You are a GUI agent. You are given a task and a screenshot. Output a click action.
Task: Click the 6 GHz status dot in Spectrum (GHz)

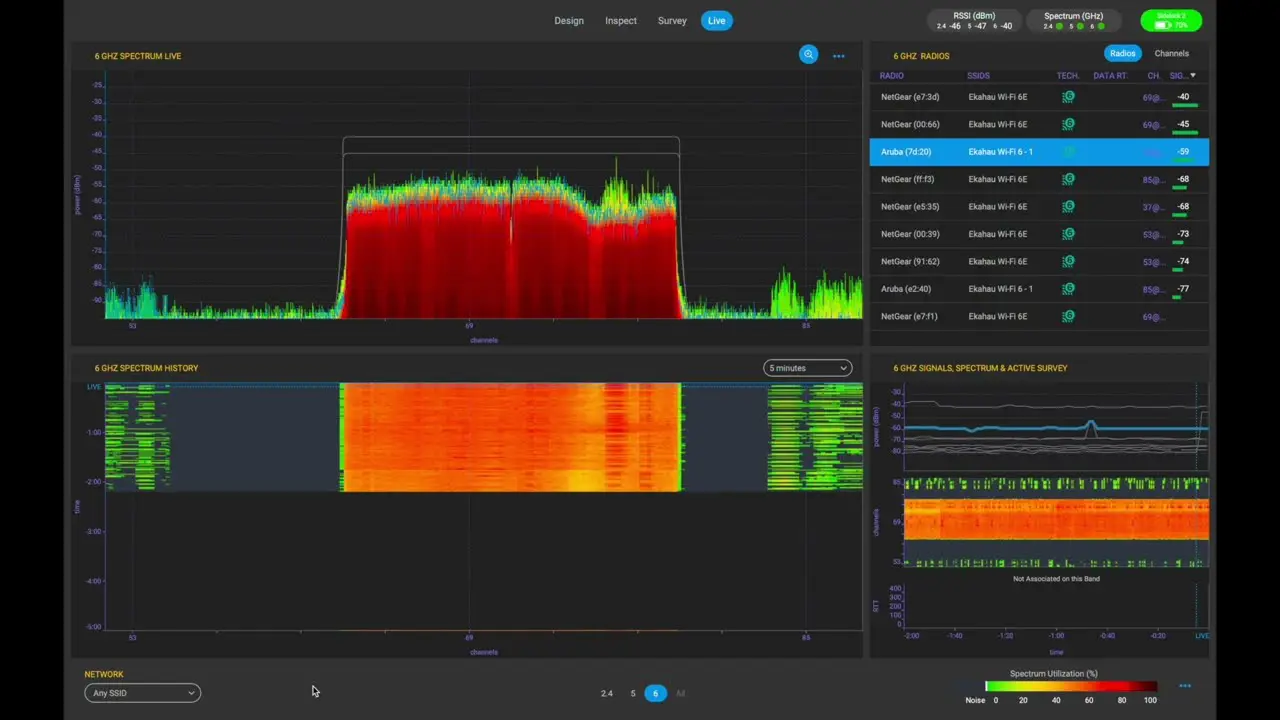coord(1101,26)
